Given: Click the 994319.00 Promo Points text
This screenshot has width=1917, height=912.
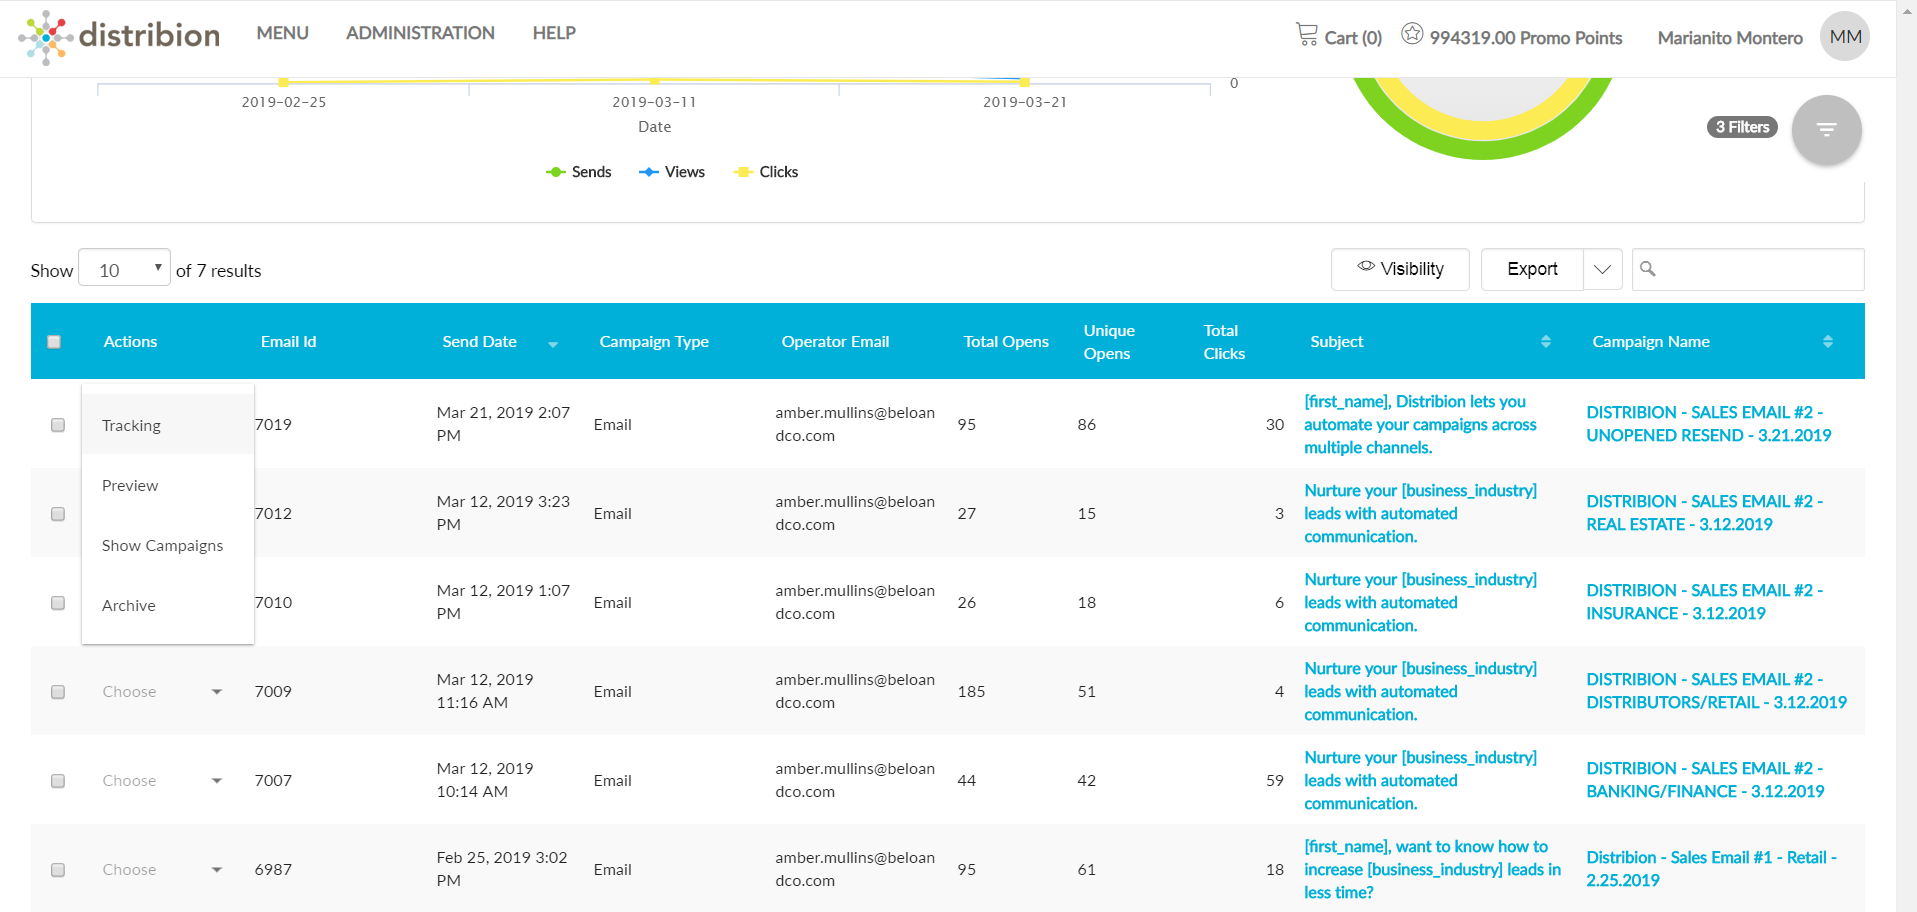Looking at the screenshot, I should click(1526, 38).
